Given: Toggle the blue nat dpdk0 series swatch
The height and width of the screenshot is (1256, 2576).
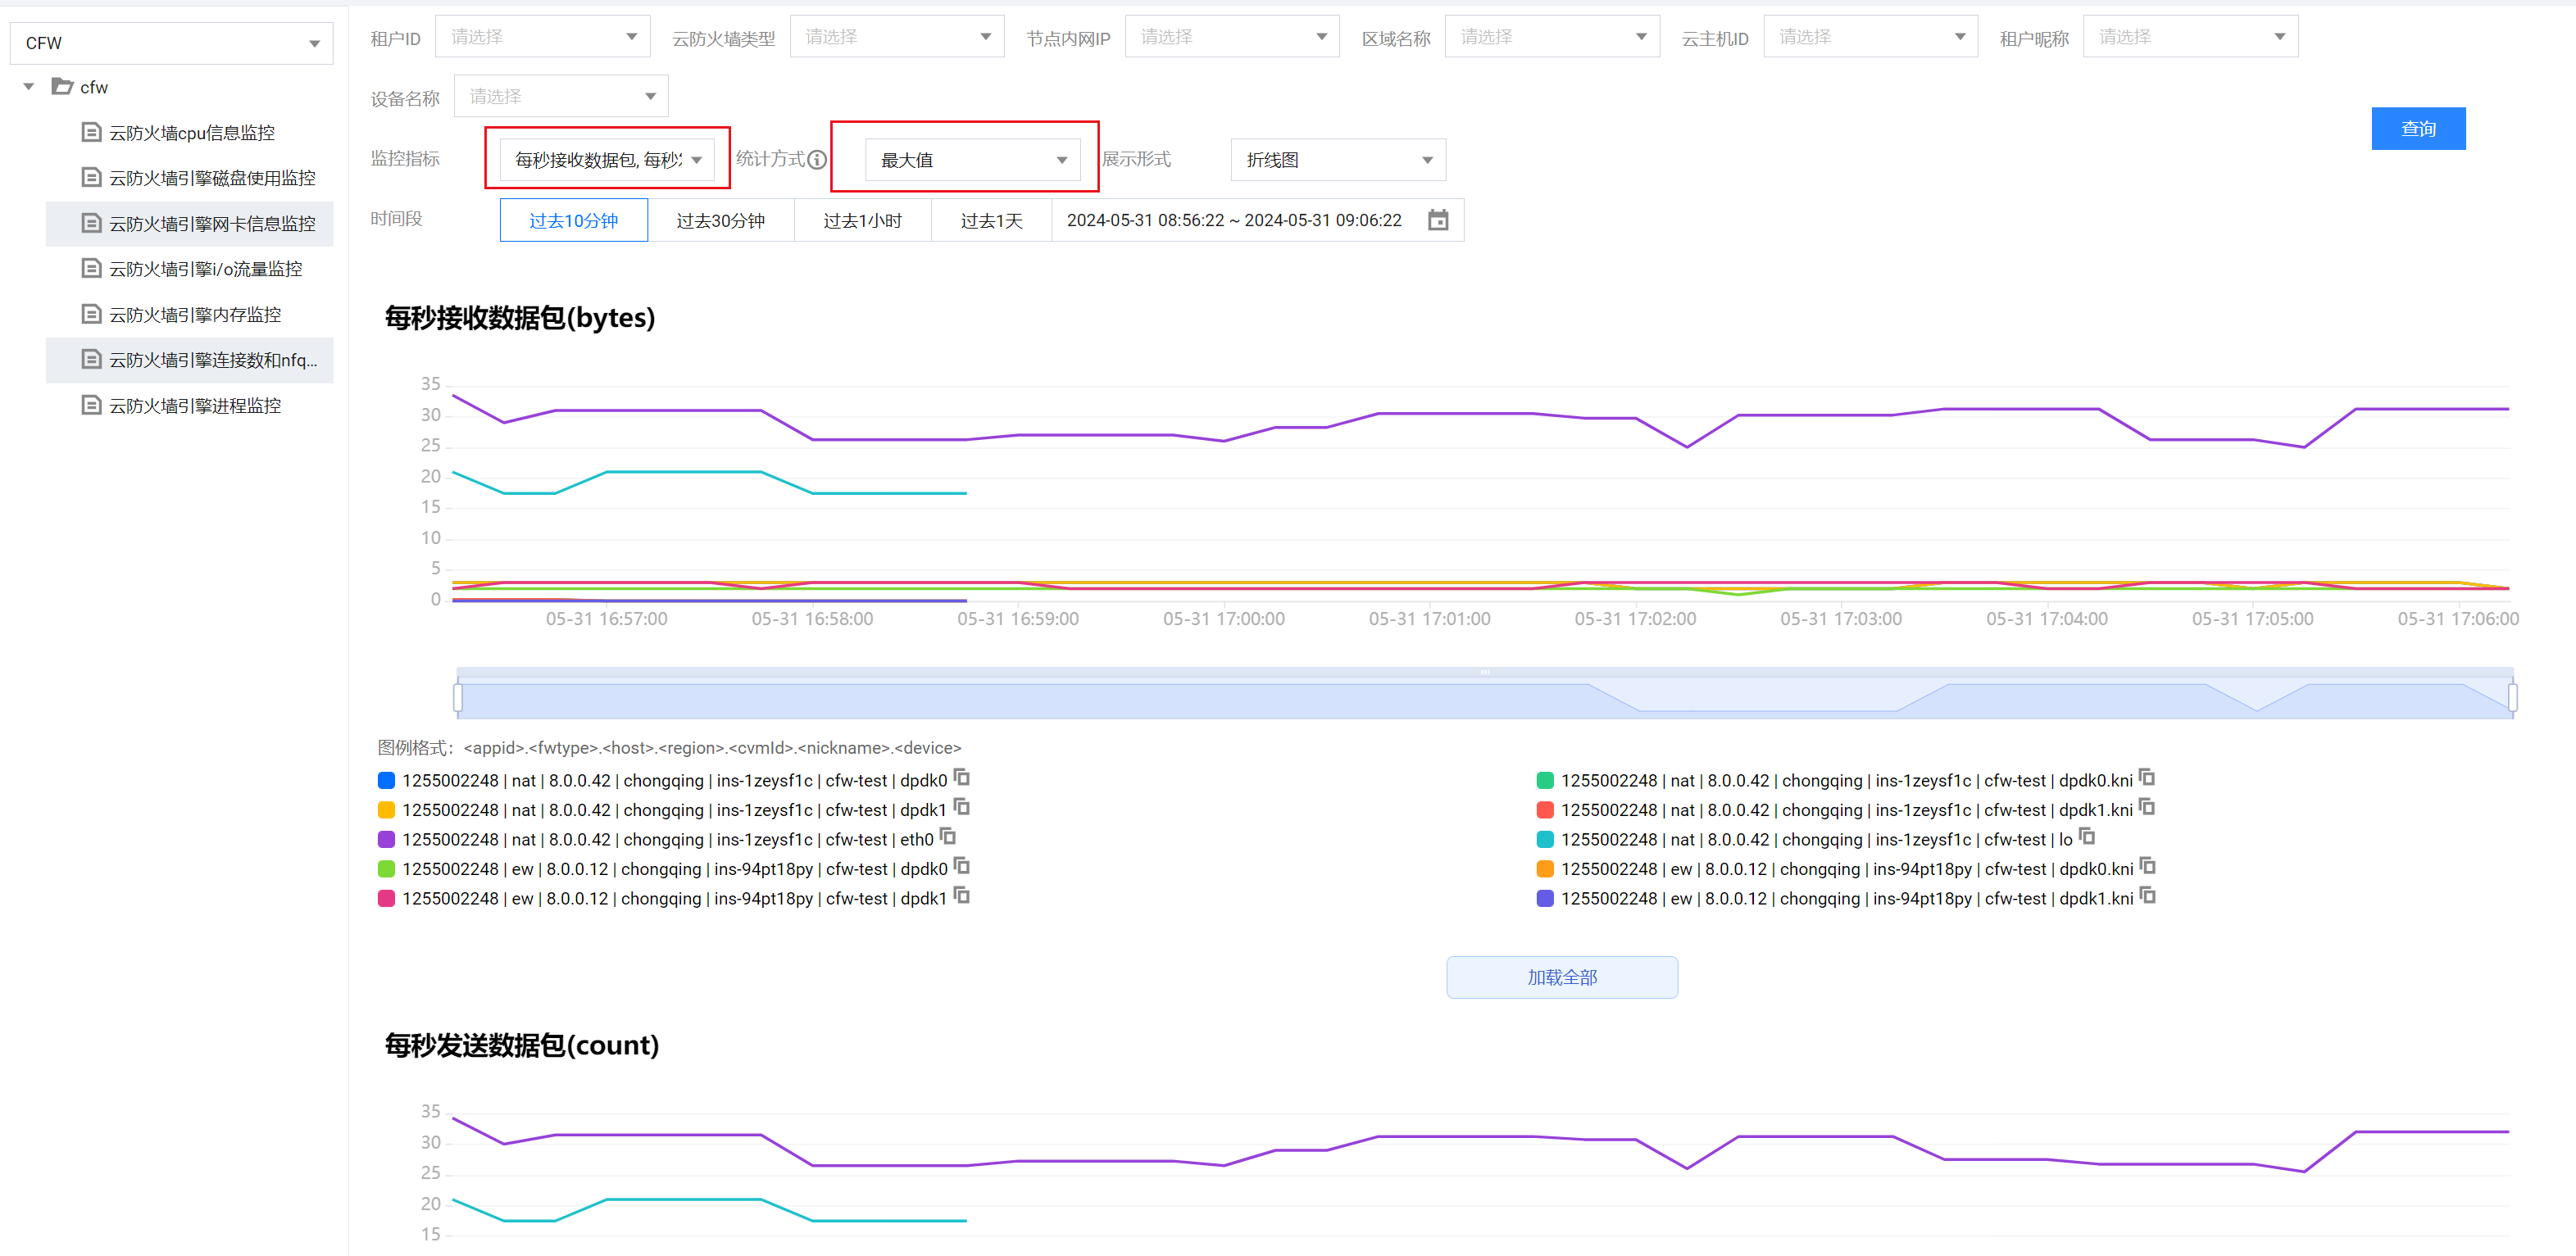Looking at the screenshot, I should tap(386, 780).
